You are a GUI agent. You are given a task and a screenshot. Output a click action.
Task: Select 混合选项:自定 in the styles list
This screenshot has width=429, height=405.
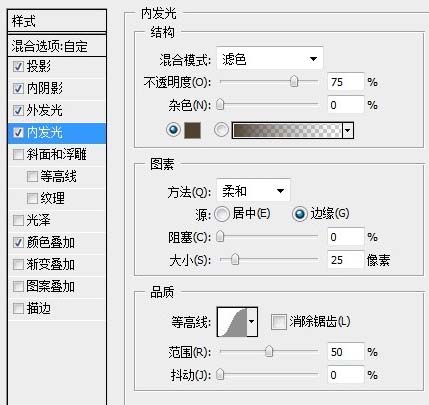coord(57,46)
